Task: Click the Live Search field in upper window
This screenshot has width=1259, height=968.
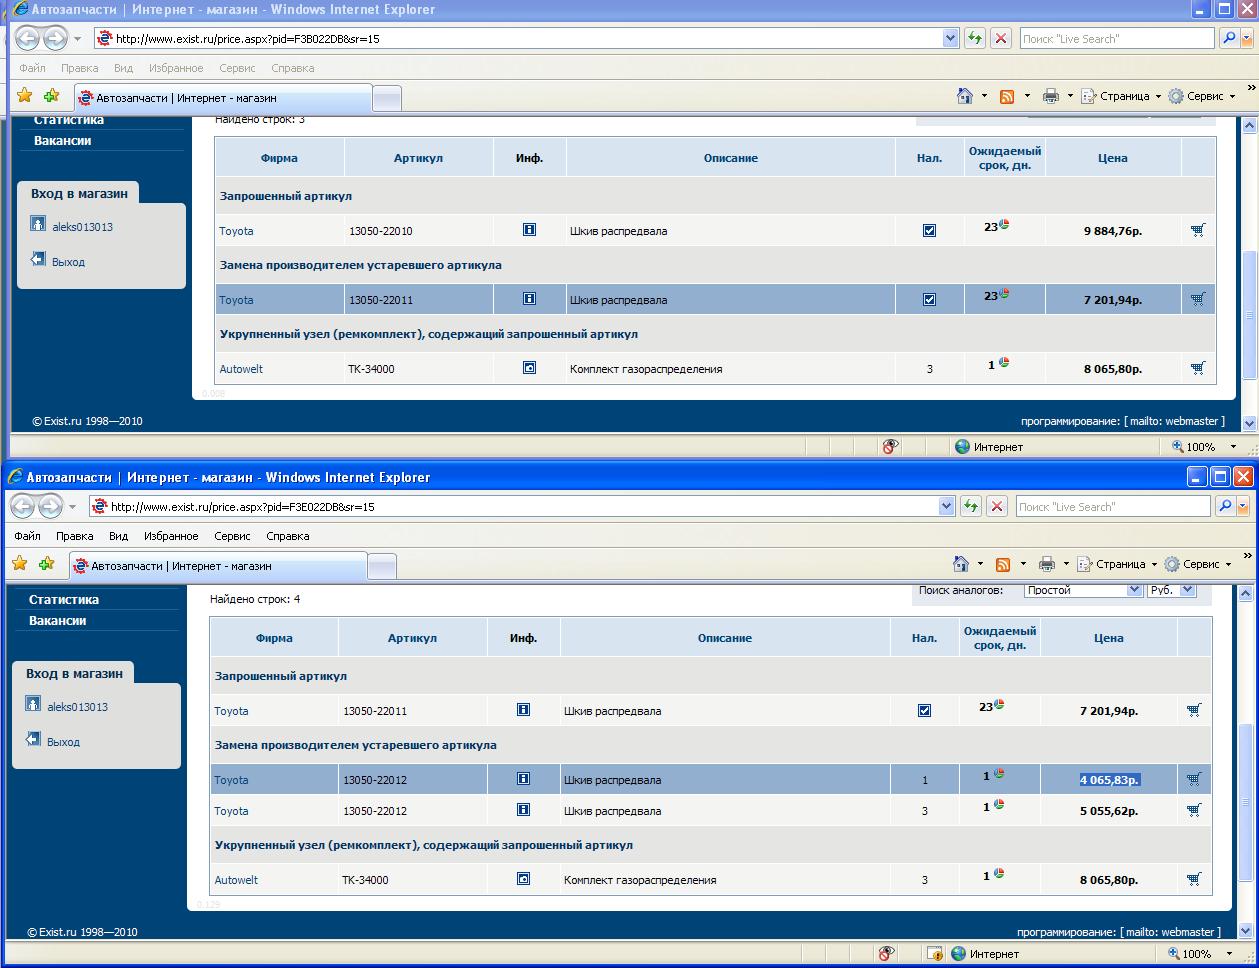Action: tap(1116, 39)
